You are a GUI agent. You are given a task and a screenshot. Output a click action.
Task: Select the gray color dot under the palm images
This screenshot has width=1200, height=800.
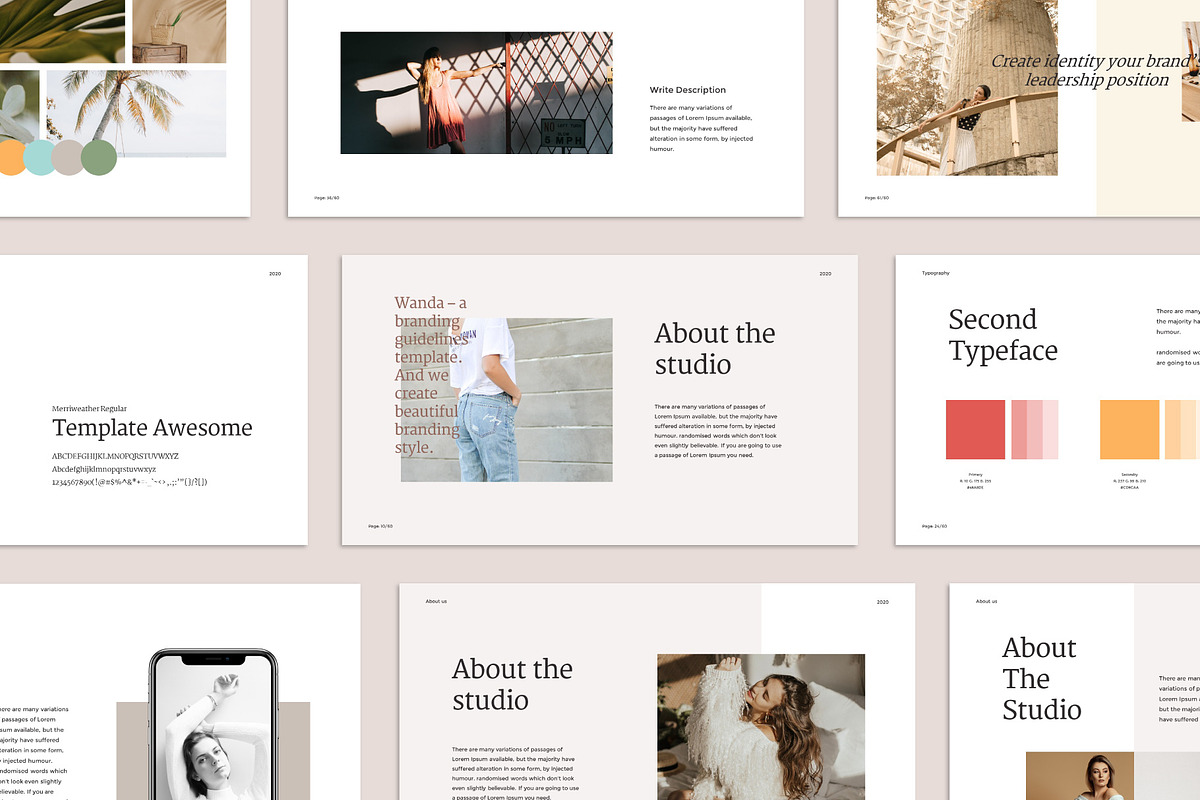[66, 159]
